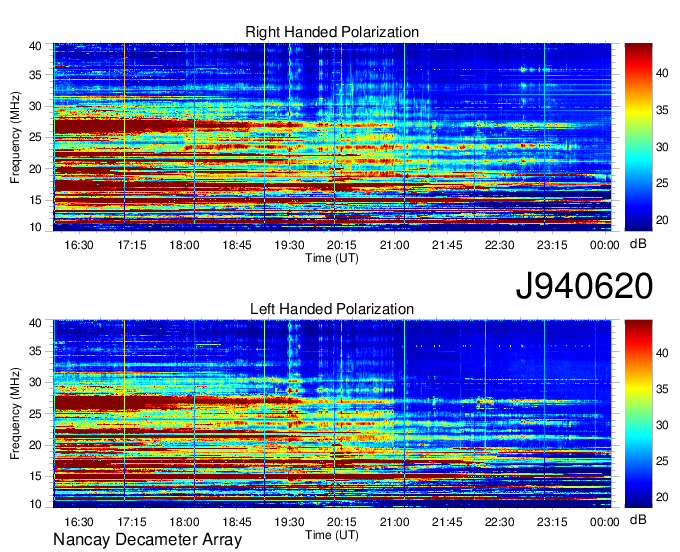Click "Frequency (MHz)" axis label of Right Handed plot
Viewport: 680px width, 552px height.
click(15, 137)
